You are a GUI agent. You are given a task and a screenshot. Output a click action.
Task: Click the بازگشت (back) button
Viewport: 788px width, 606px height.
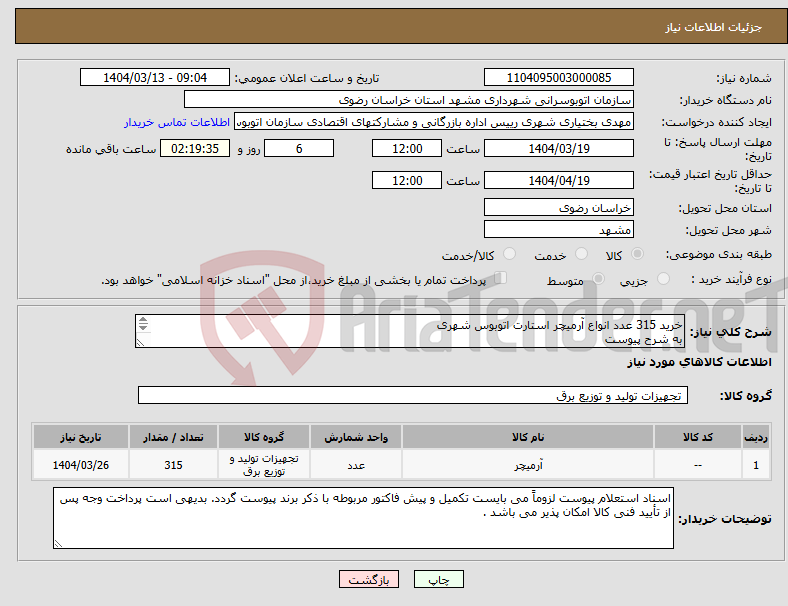tap(369, 579)
